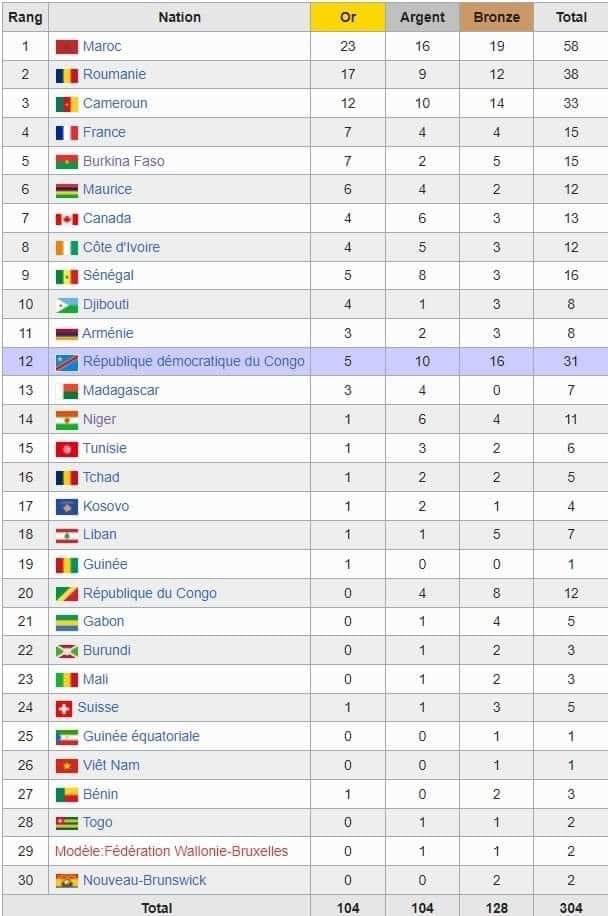The width and height of the screenshot is (608, 916).
Task: Click the gold Or column header
Action: coord(348,17)
